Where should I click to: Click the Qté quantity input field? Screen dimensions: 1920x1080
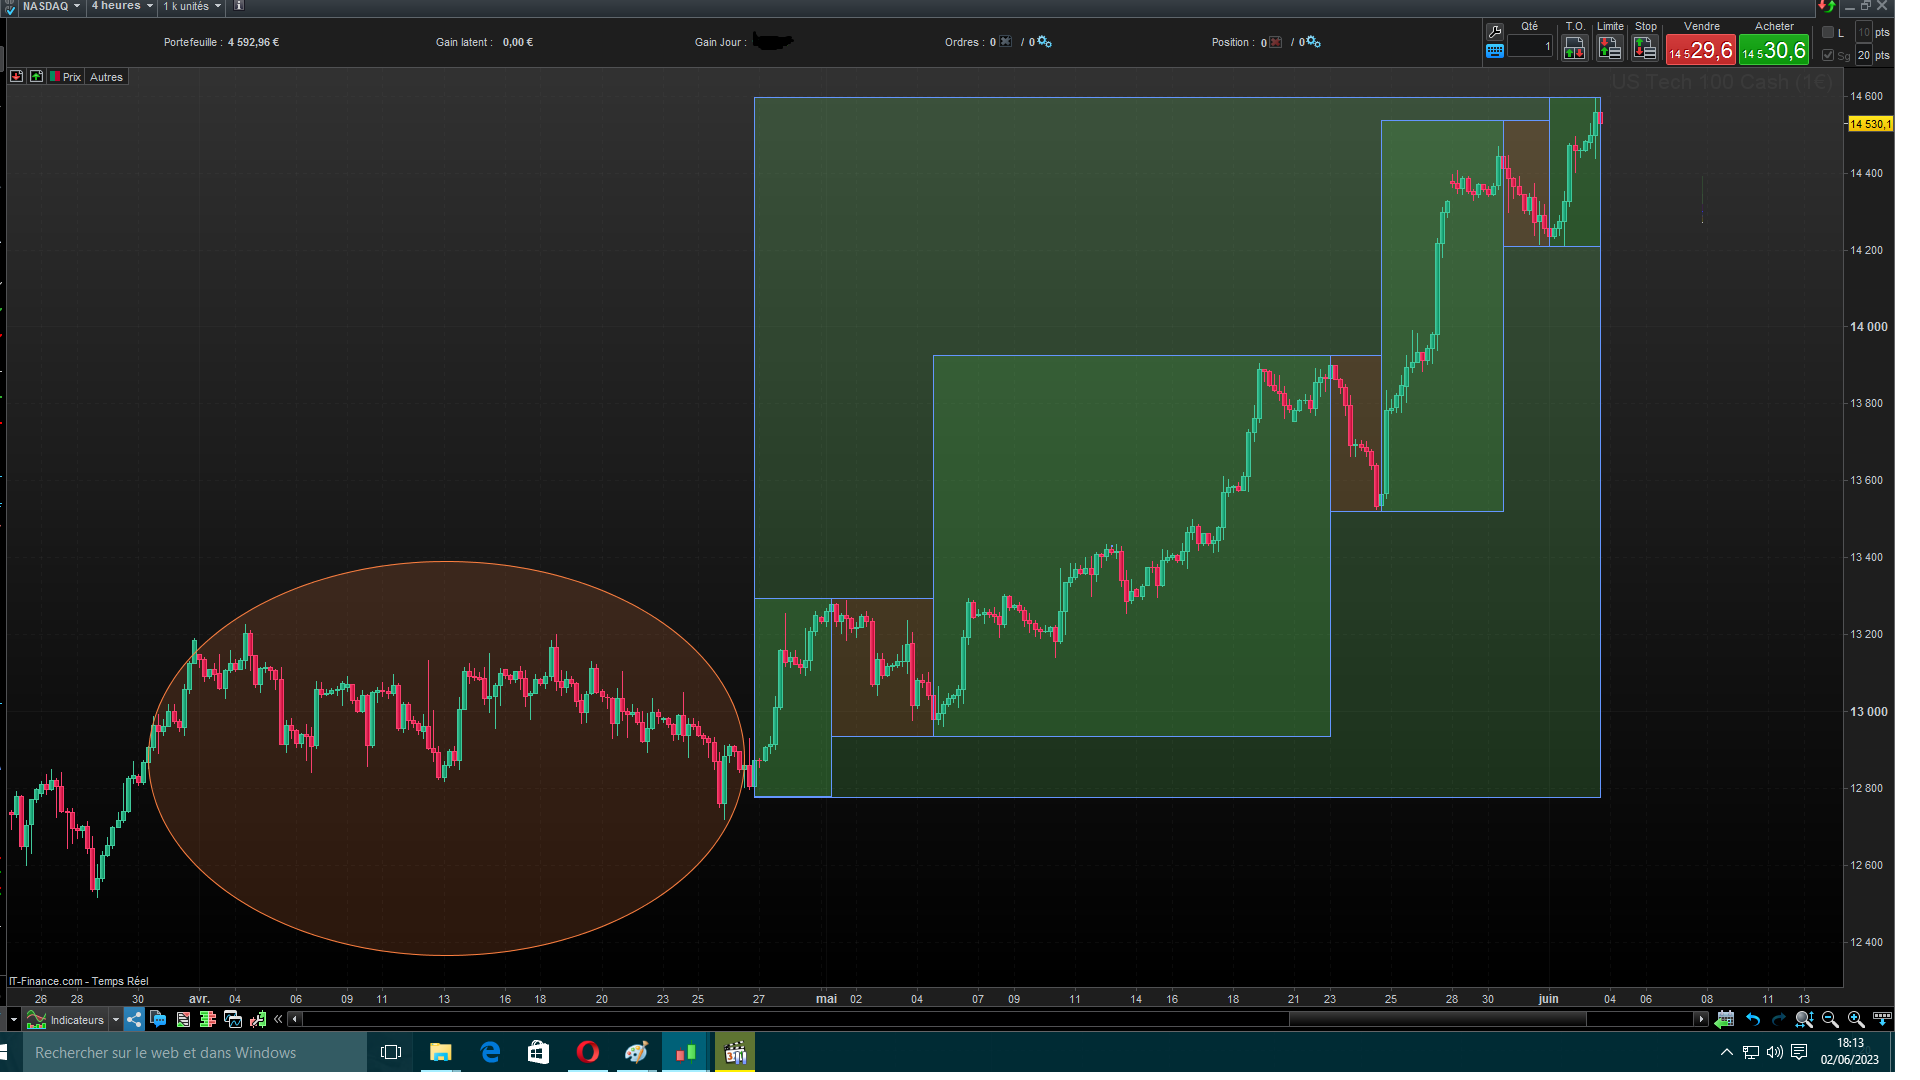coord(1530,47)
